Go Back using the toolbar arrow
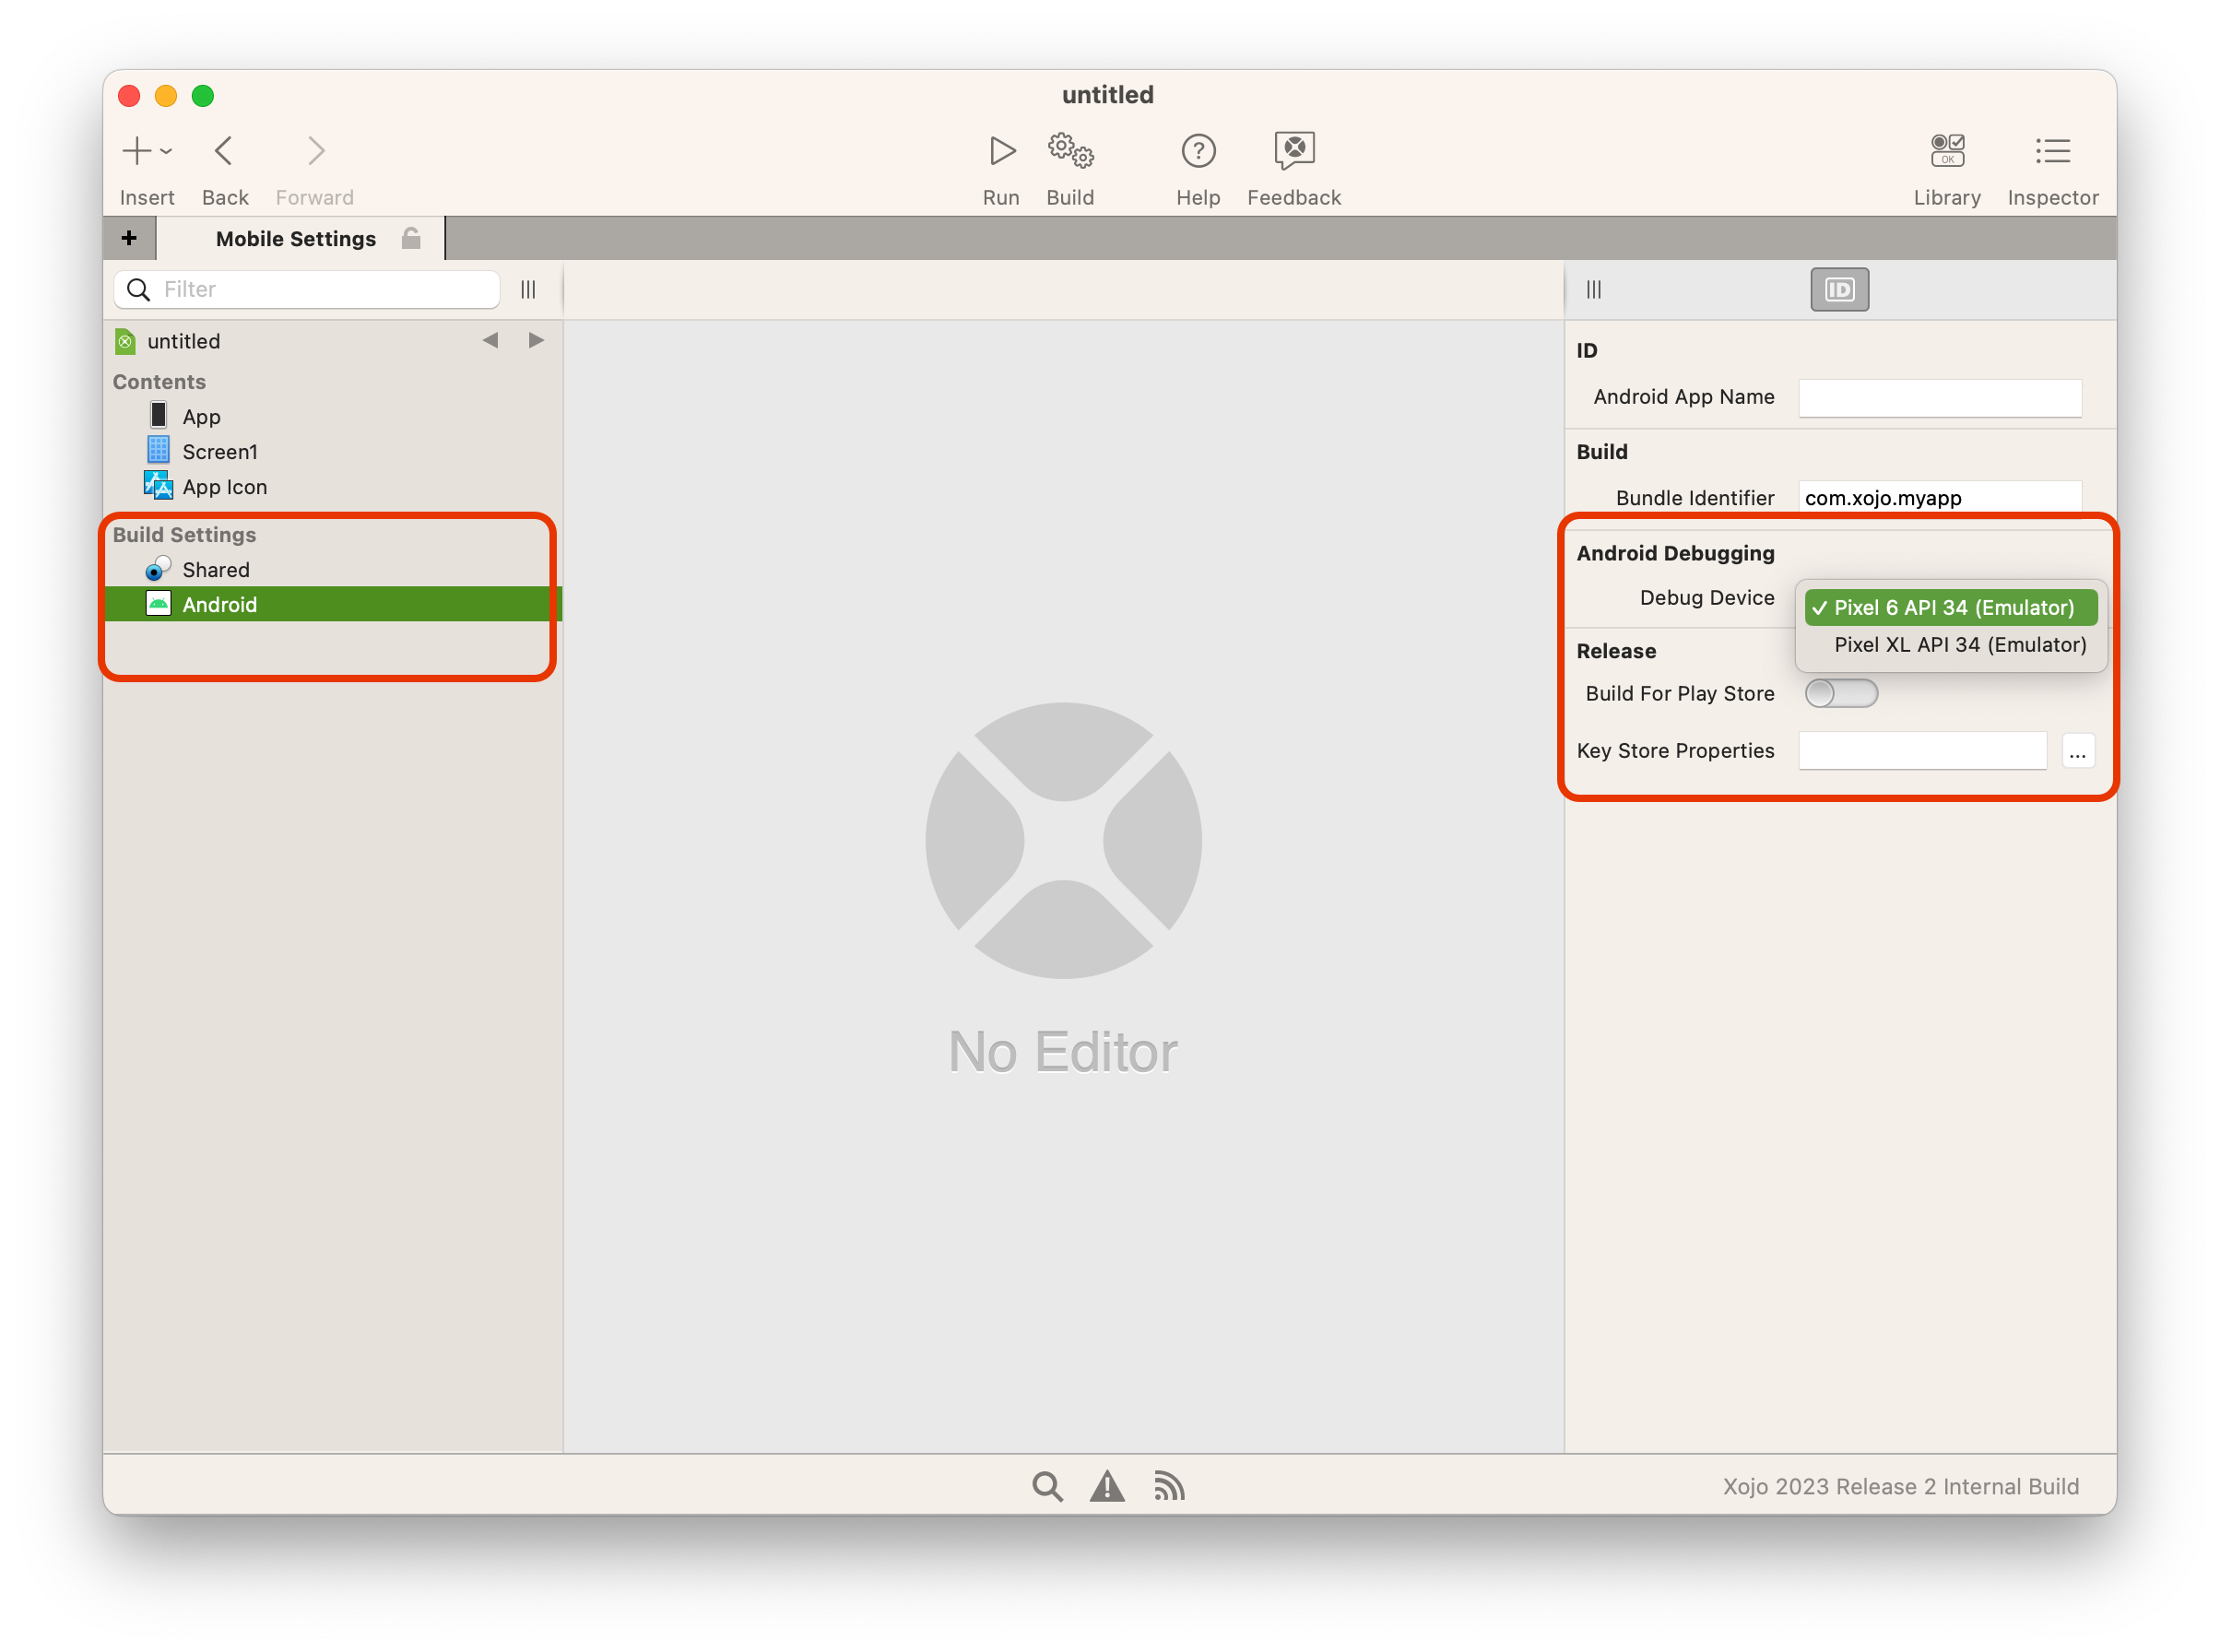This screenshot has width=2220, height=1652. (224, 151)
